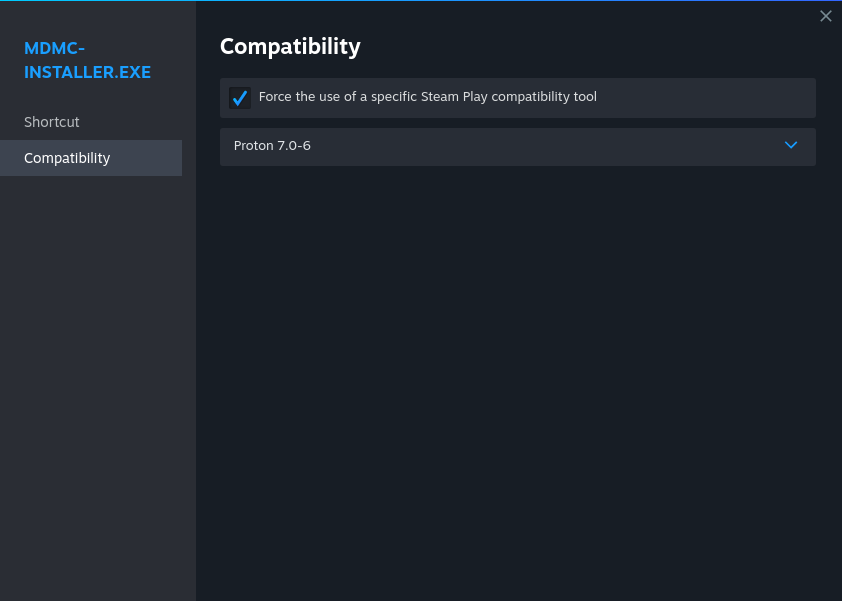This screenshot has height=601, width=842.
Task: Click the highlighted Compatibility sidebar entry
Action: [67, 158]
